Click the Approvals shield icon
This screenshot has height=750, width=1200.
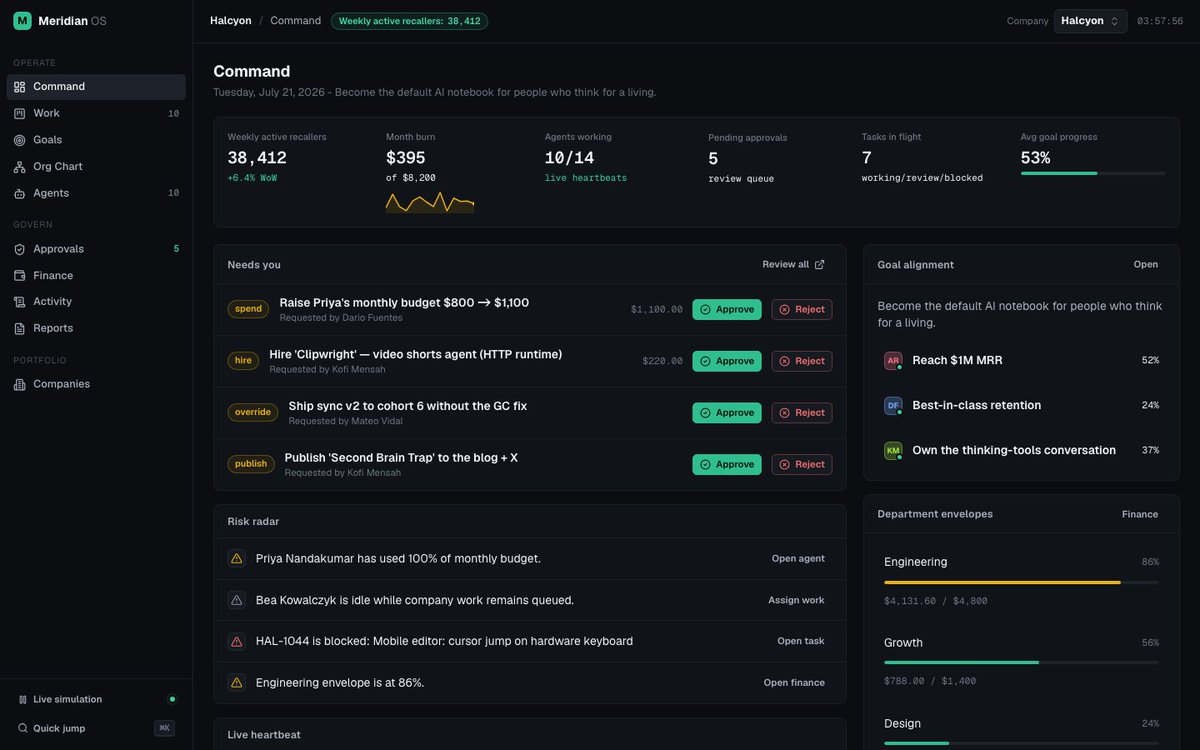coord(20,249)
